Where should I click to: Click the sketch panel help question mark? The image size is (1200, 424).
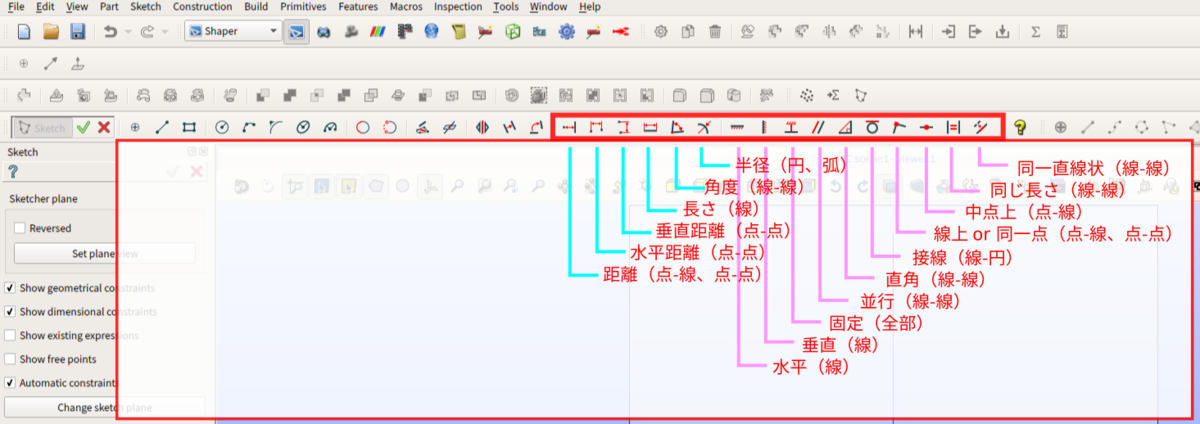[x=12, y=171]
